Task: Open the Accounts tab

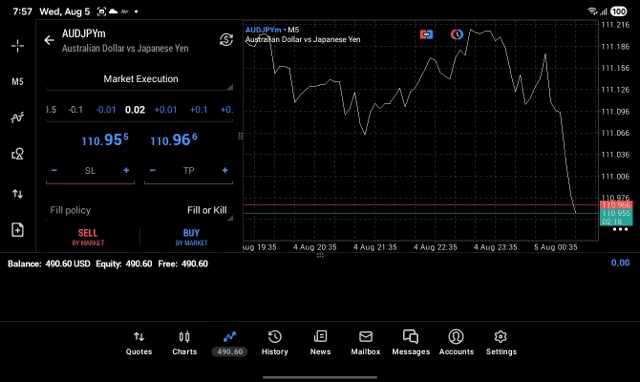Action: 456,343
